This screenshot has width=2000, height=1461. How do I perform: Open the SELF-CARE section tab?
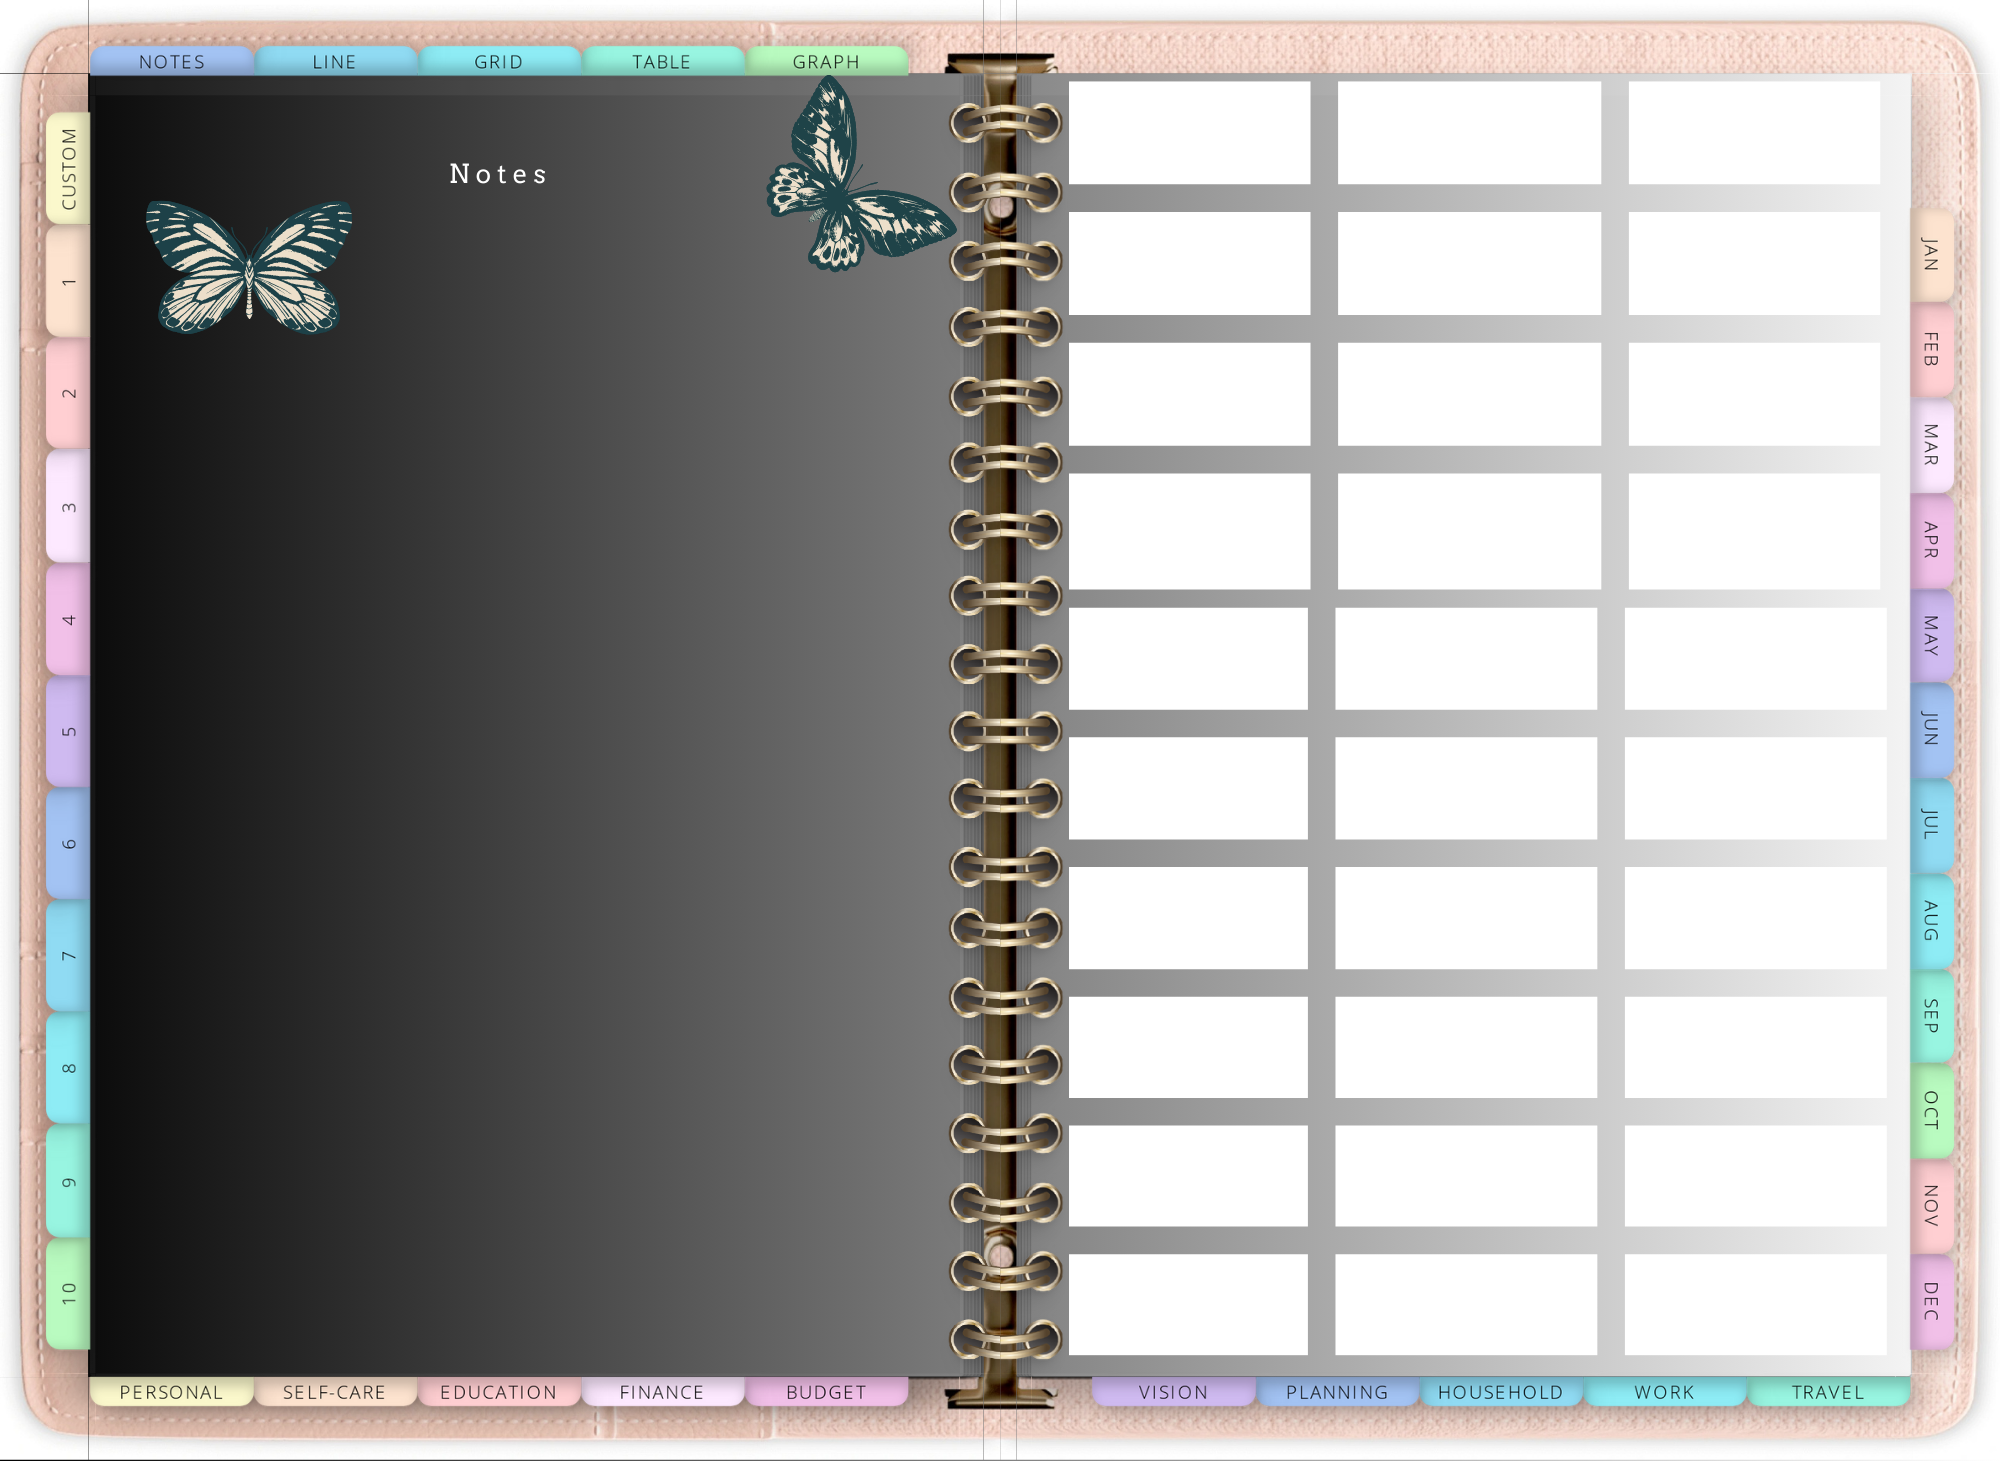[334, 1392]
